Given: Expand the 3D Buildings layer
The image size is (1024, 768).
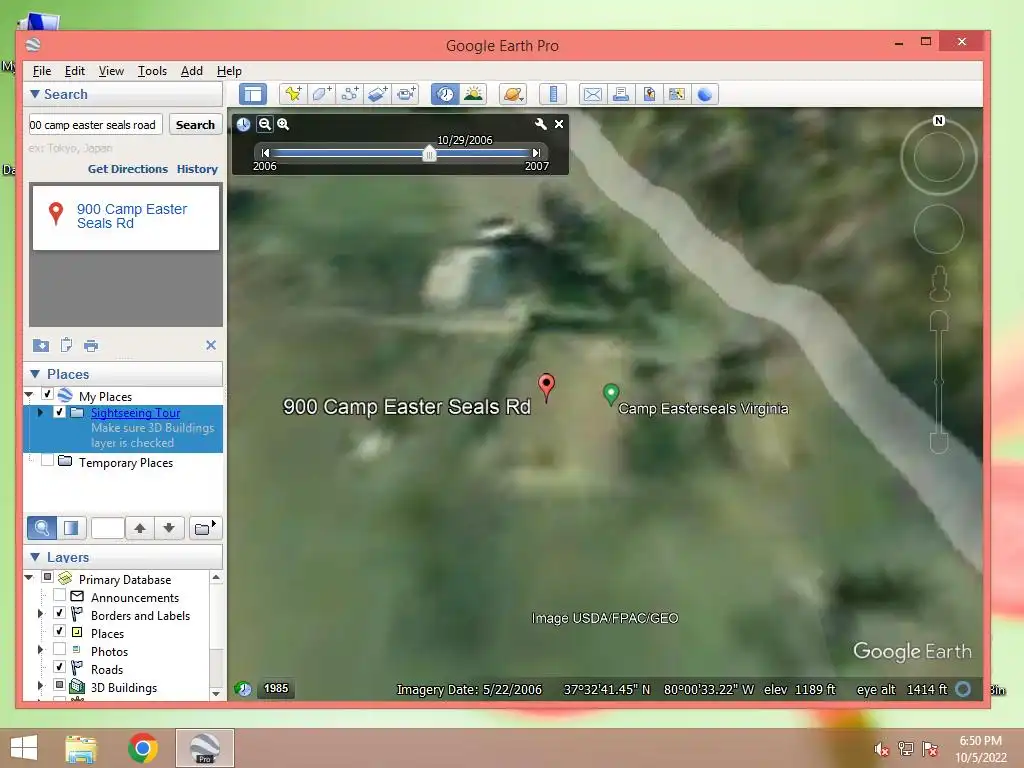Looking at the screenshot, I should (40, 686).
